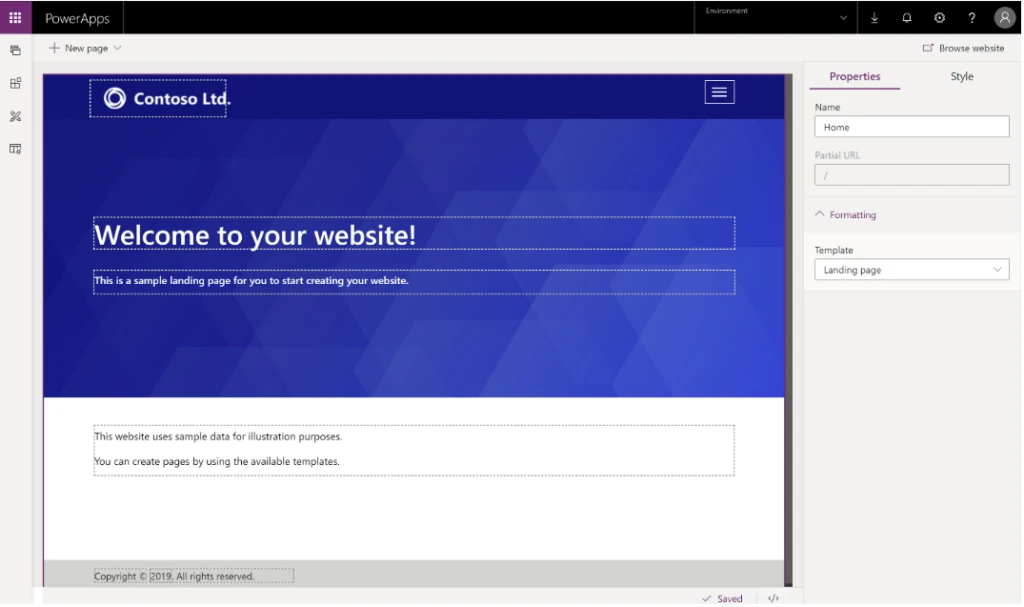Open the source code editor icon
This screenshot has width=1024, height=607.
[773, 598]
